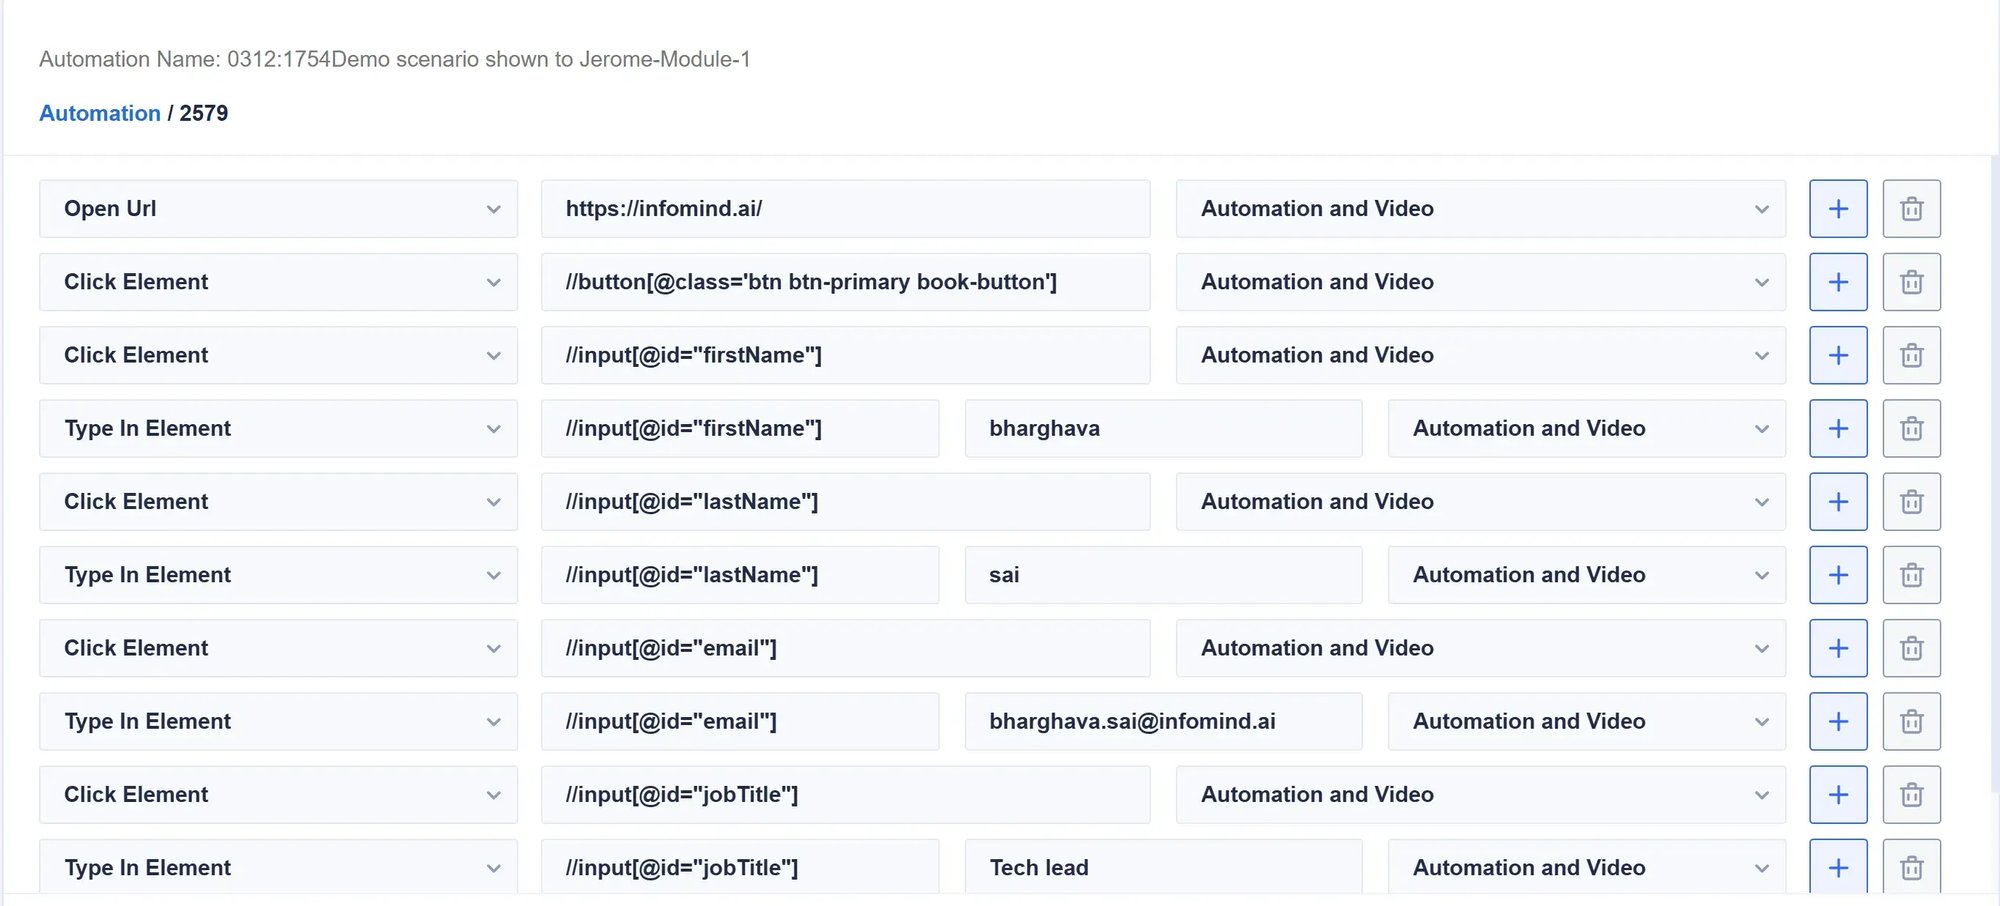The height and width of the screenshot is (906, 2000).
Task: Add a step after the jobTitle Click Element row
Action: [x=1838, y=794]
